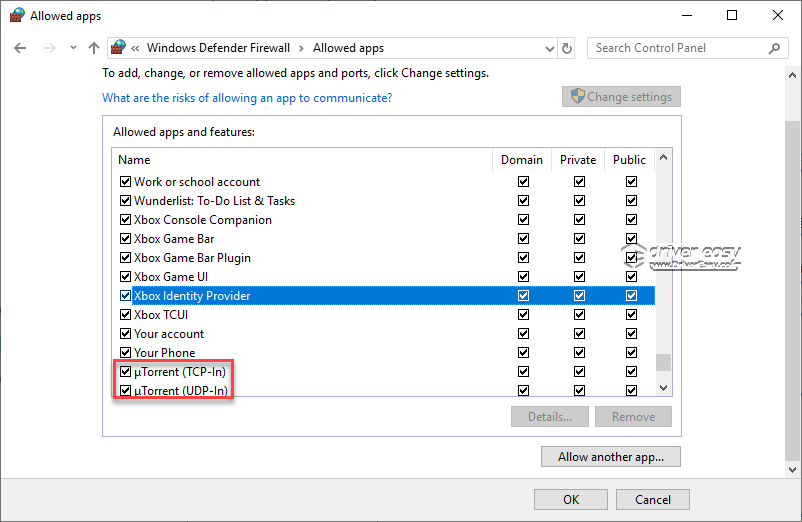Screen dimensions: 802x522
Task: Click the Private column header
Action: coord(578,160)
